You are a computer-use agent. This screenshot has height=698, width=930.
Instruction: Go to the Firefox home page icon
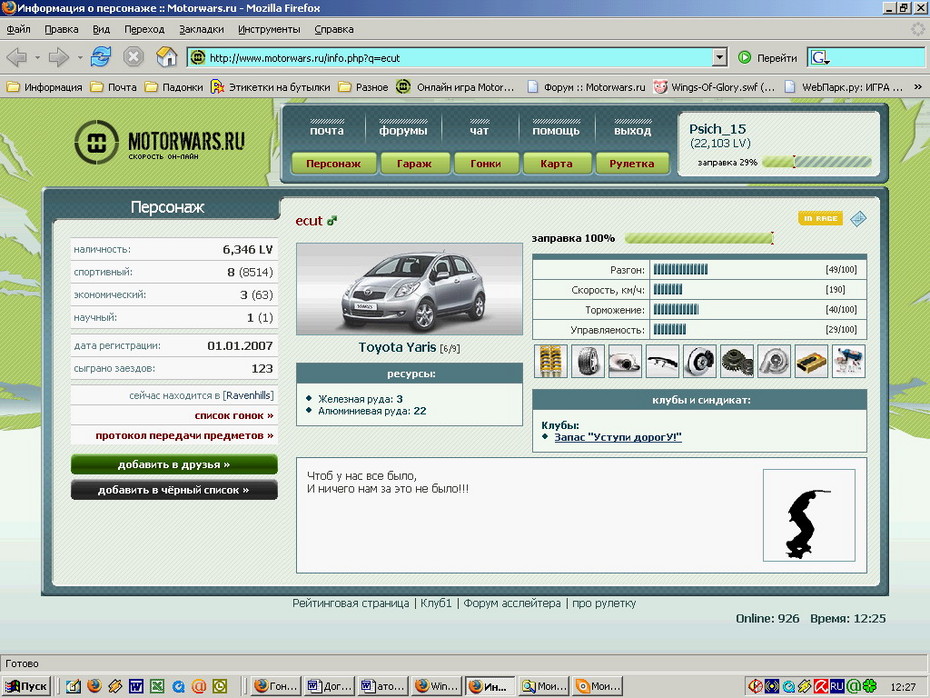click(167, 57)
